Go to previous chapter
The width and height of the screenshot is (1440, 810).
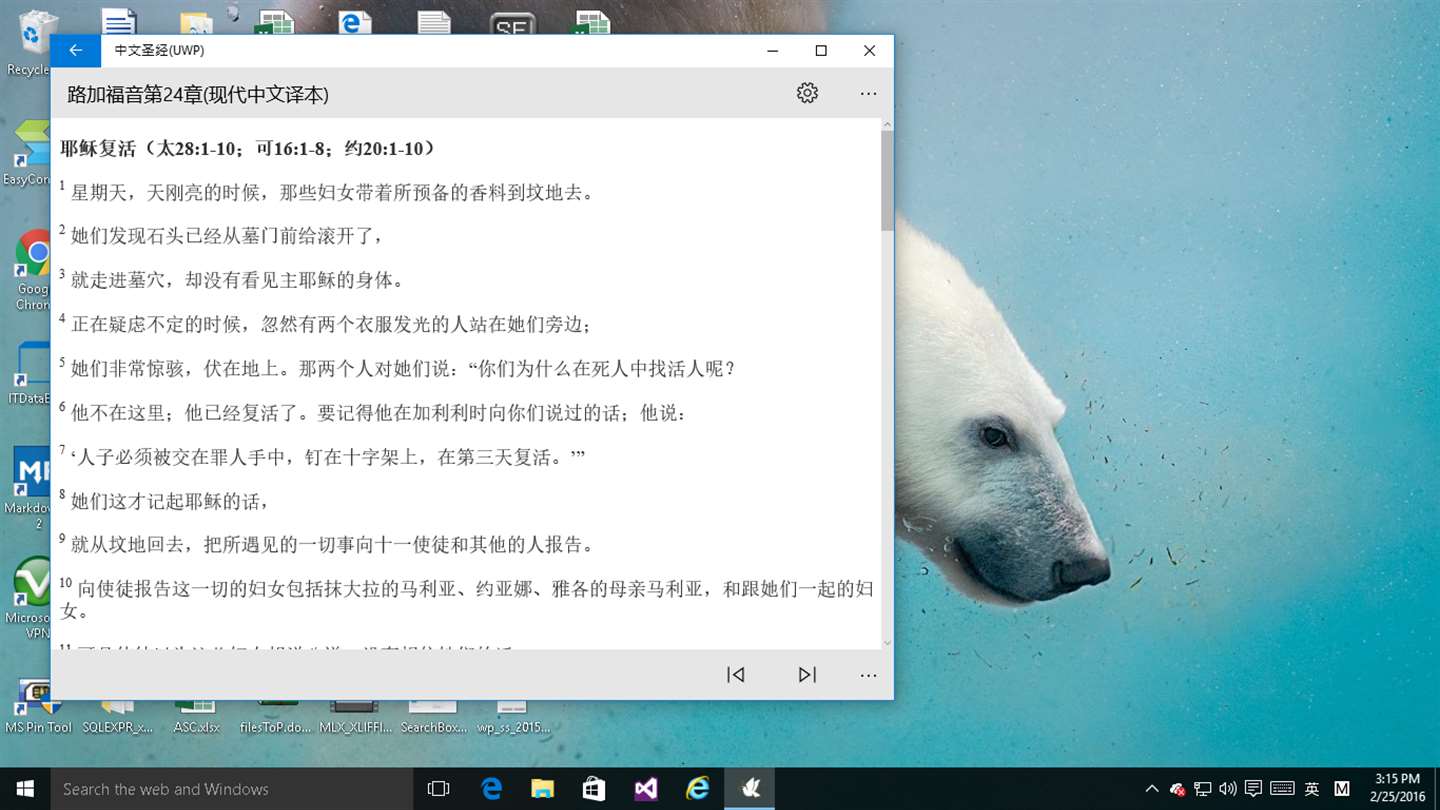736,675
